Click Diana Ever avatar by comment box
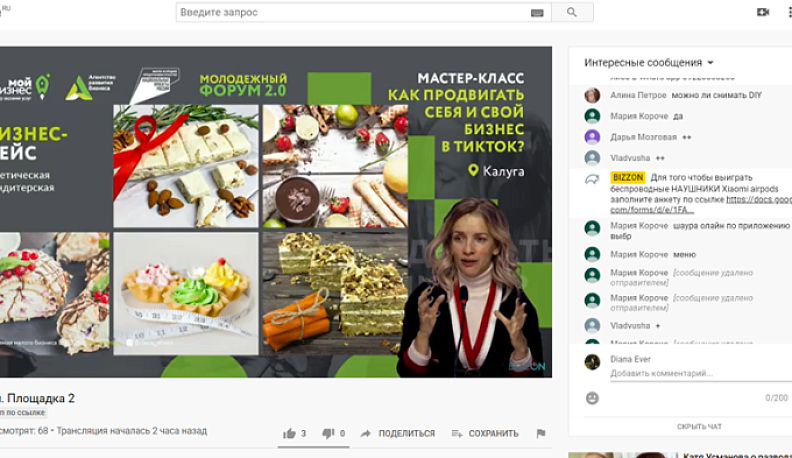Screen dimensions: 792x458 tap(592, 362)
